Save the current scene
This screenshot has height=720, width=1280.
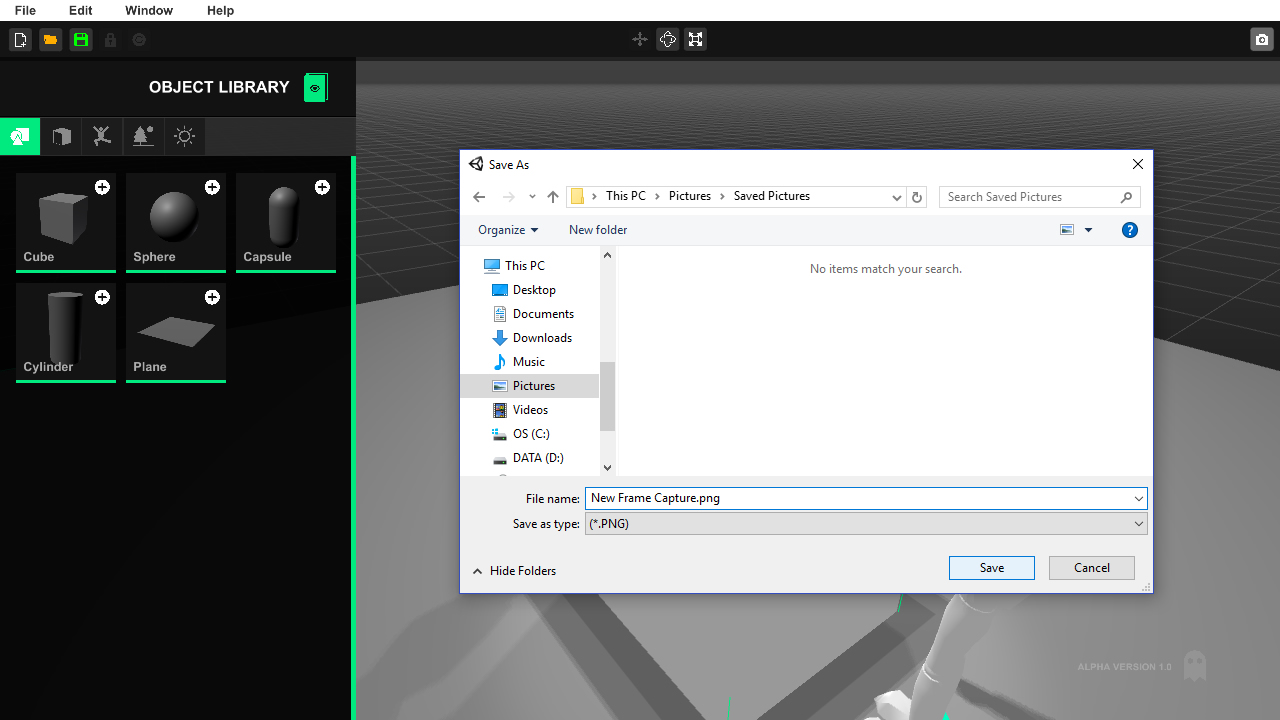click(80, 39)
